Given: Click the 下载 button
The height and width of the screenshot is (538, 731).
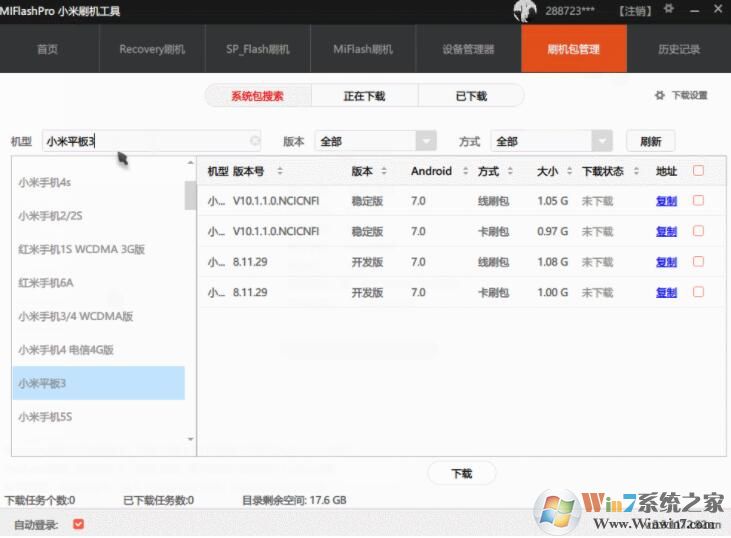Looking at the screenshot, I should tap(462, 474).
